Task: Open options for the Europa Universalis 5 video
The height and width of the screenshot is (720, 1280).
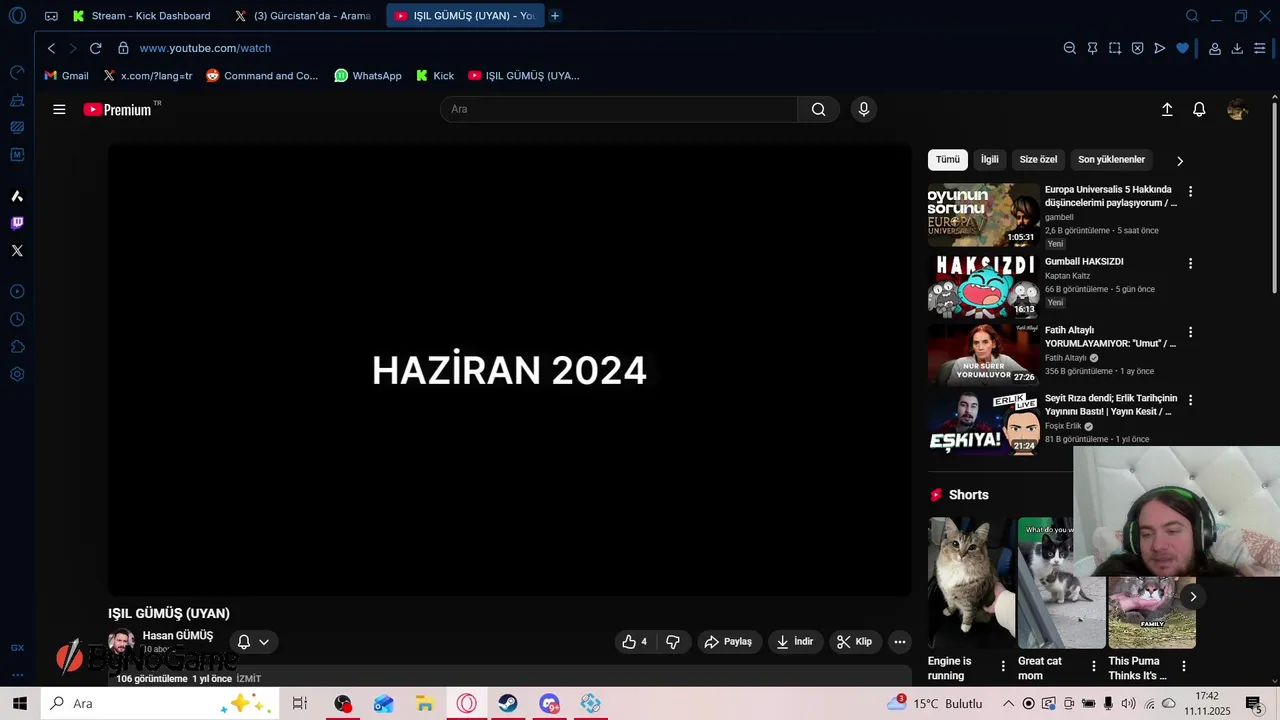Action: (x=1190, y=191)
